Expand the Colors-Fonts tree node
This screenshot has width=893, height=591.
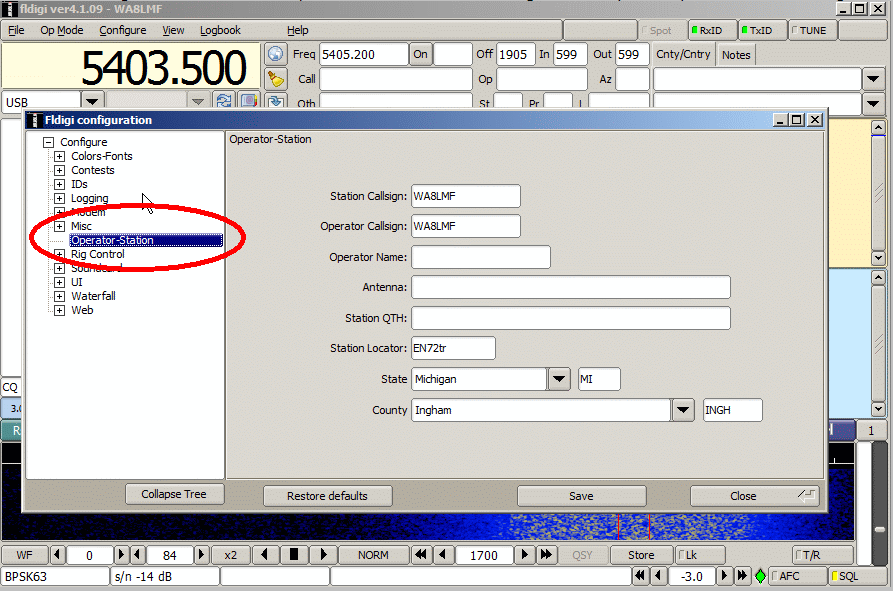pos(59,156)
